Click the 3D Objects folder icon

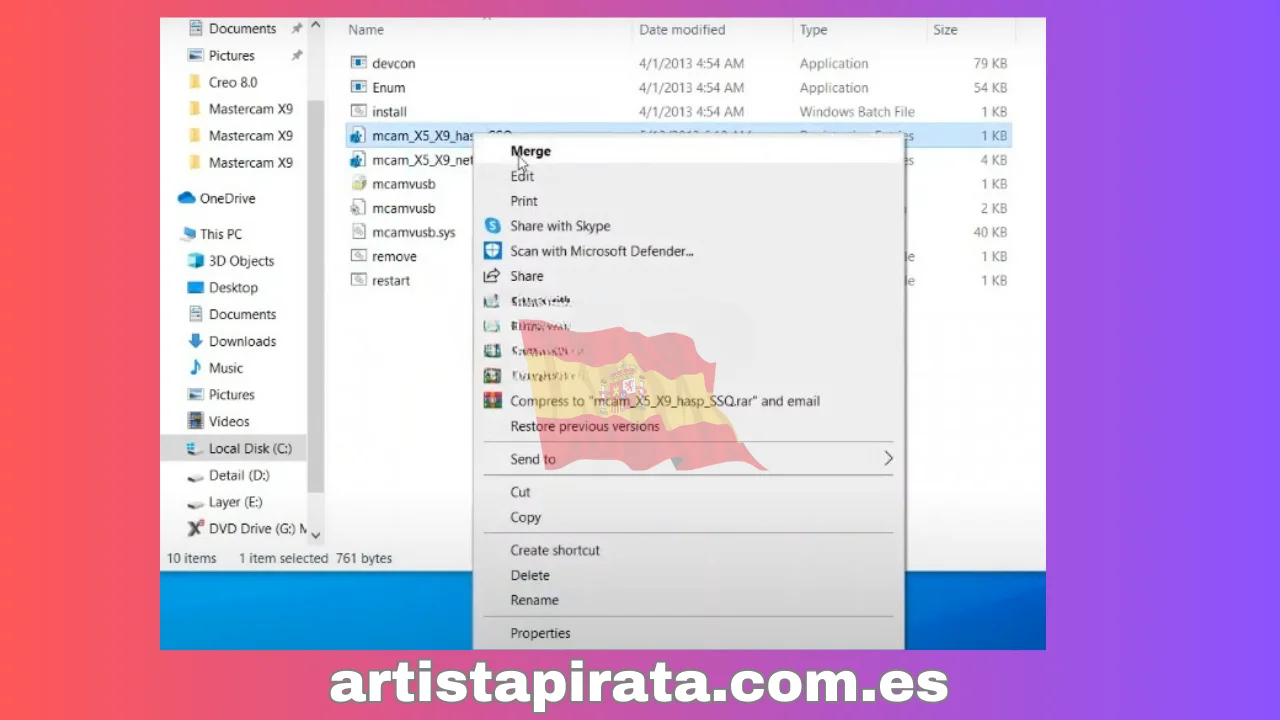click(x=196, y=261)
